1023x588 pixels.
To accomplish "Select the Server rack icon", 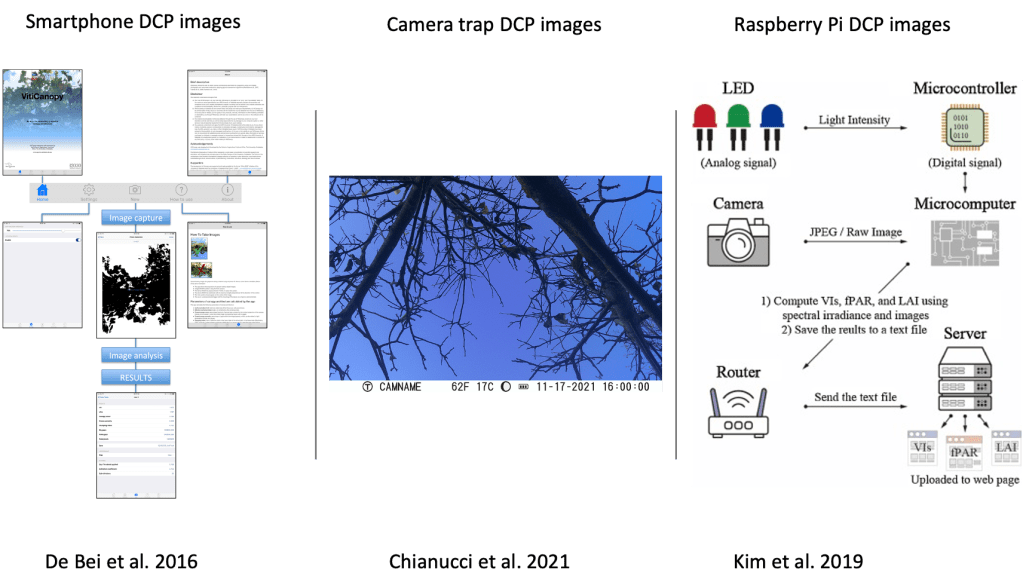I will pos(963,384).
